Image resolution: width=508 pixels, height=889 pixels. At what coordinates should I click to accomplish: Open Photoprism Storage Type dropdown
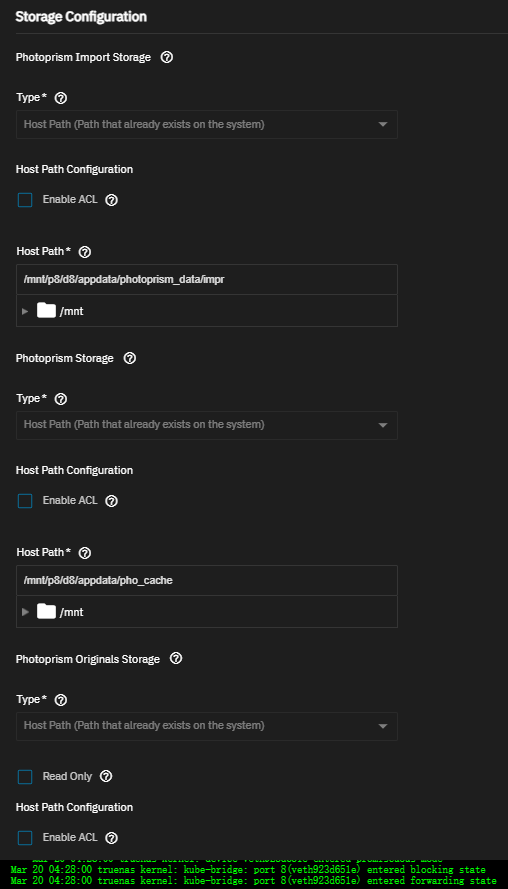tap(207, 425)
